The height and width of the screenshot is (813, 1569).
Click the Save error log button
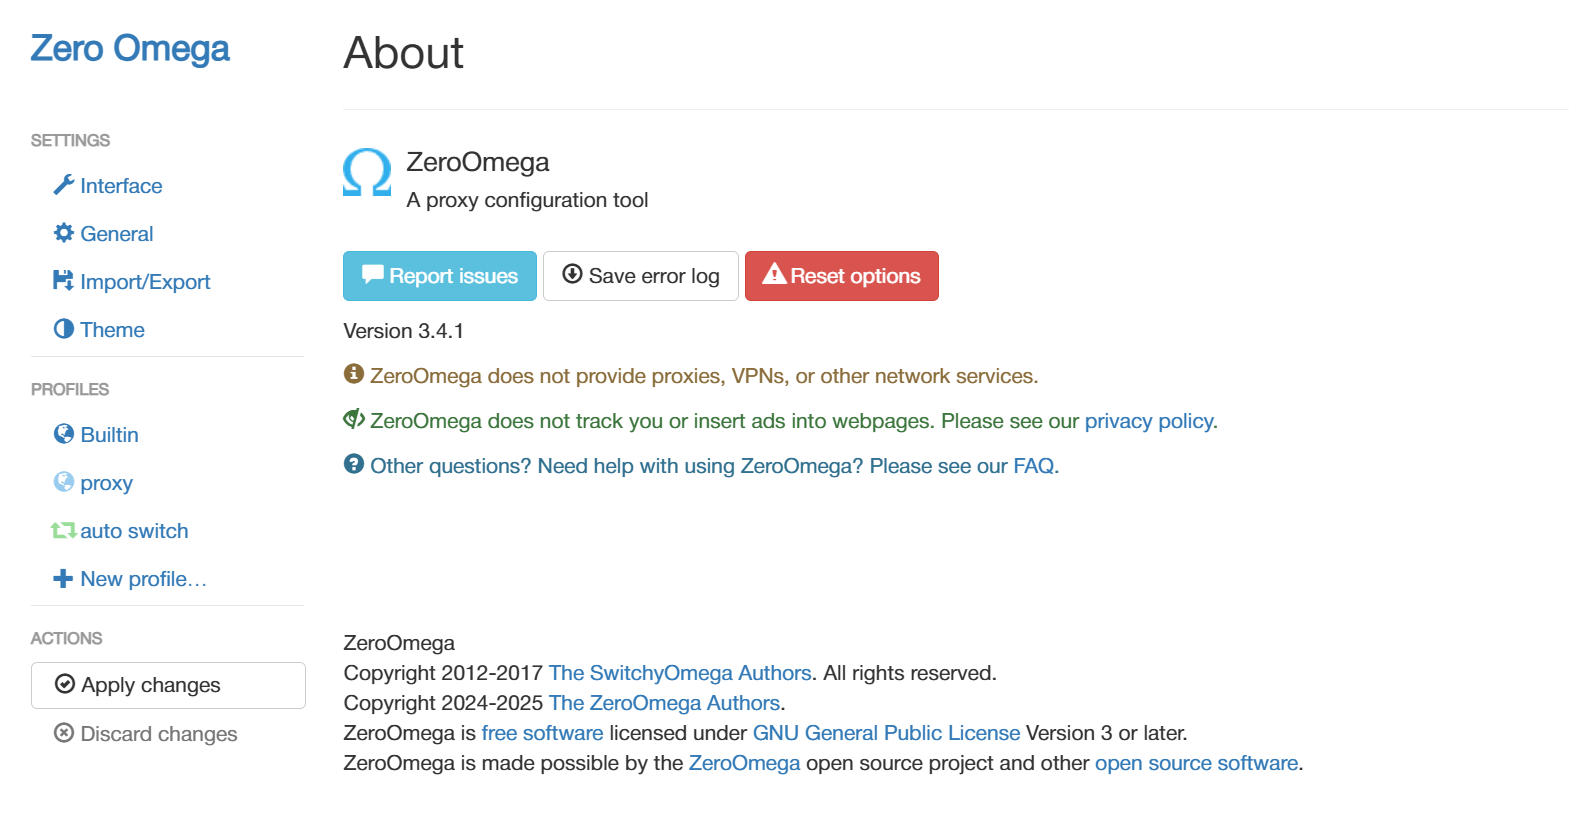(x=641, y=276)
